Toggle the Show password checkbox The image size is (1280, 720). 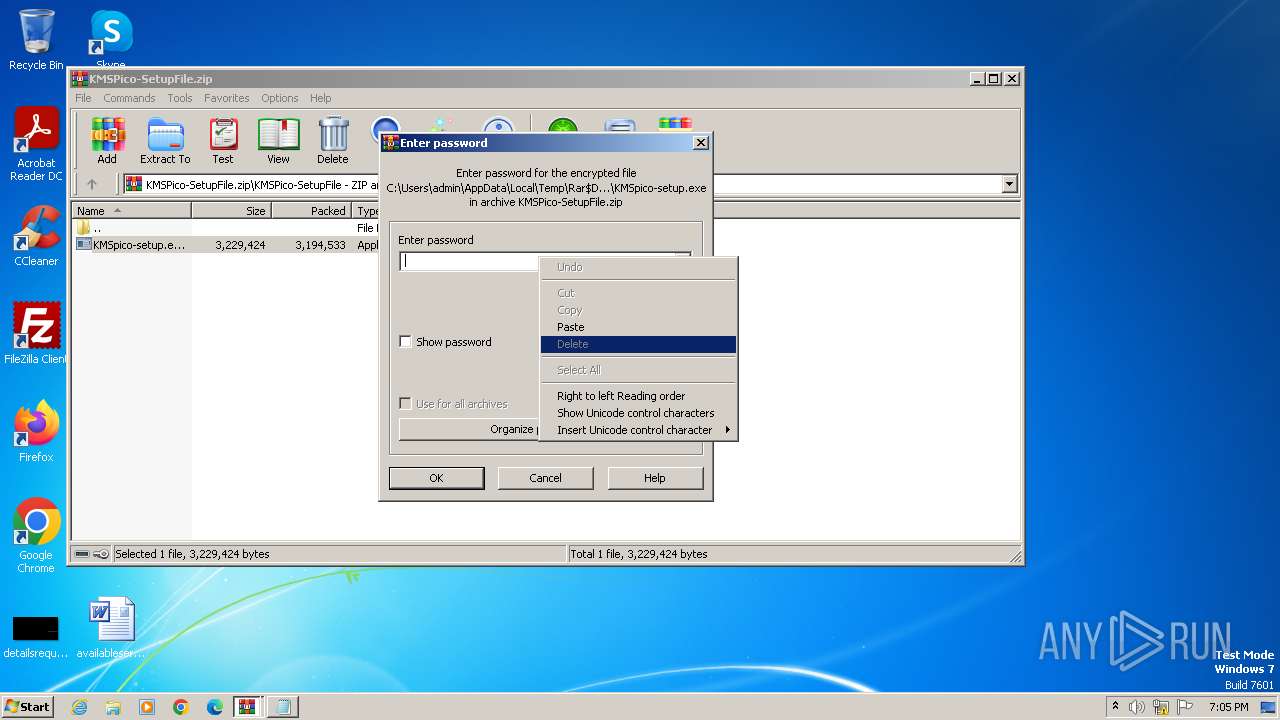405,342
